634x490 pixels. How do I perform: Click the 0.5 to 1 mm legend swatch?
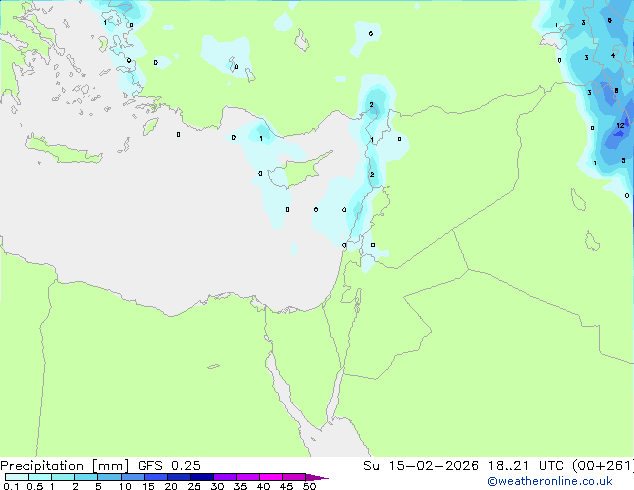[40, 477]
